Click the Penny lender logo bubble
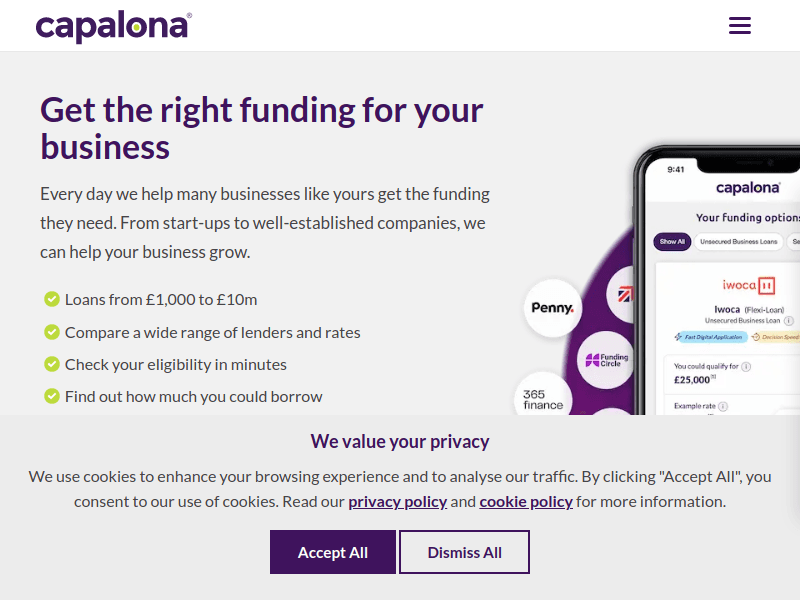This screenshot has height=600, width=800. 553,308
